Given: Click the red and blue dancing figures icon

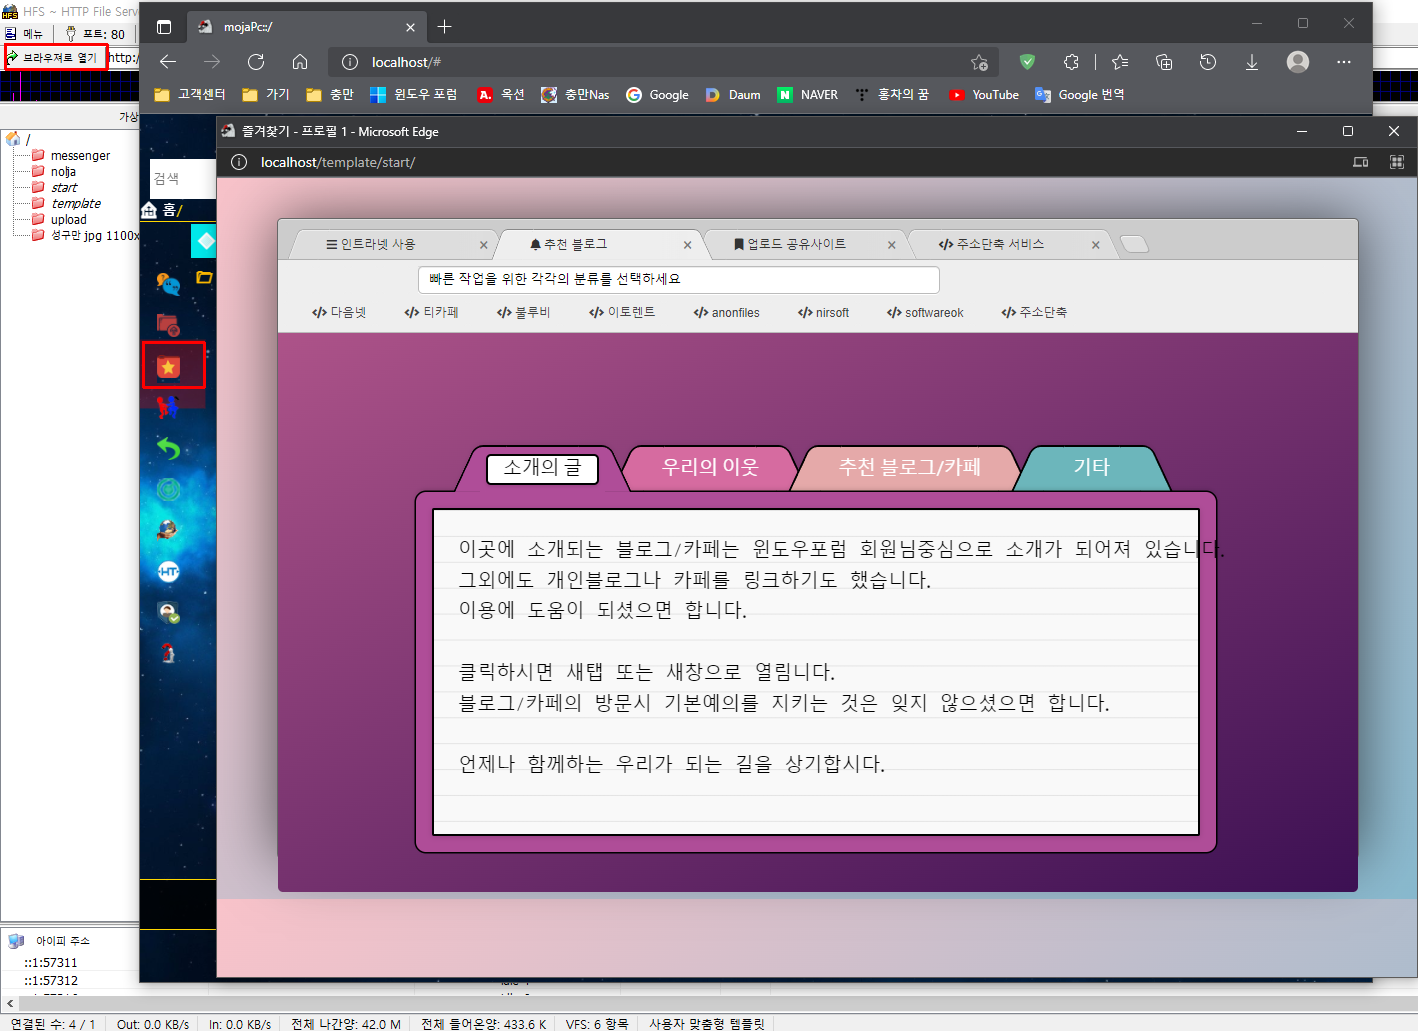Looking at the screenshot, I should (x=168, y=407).
